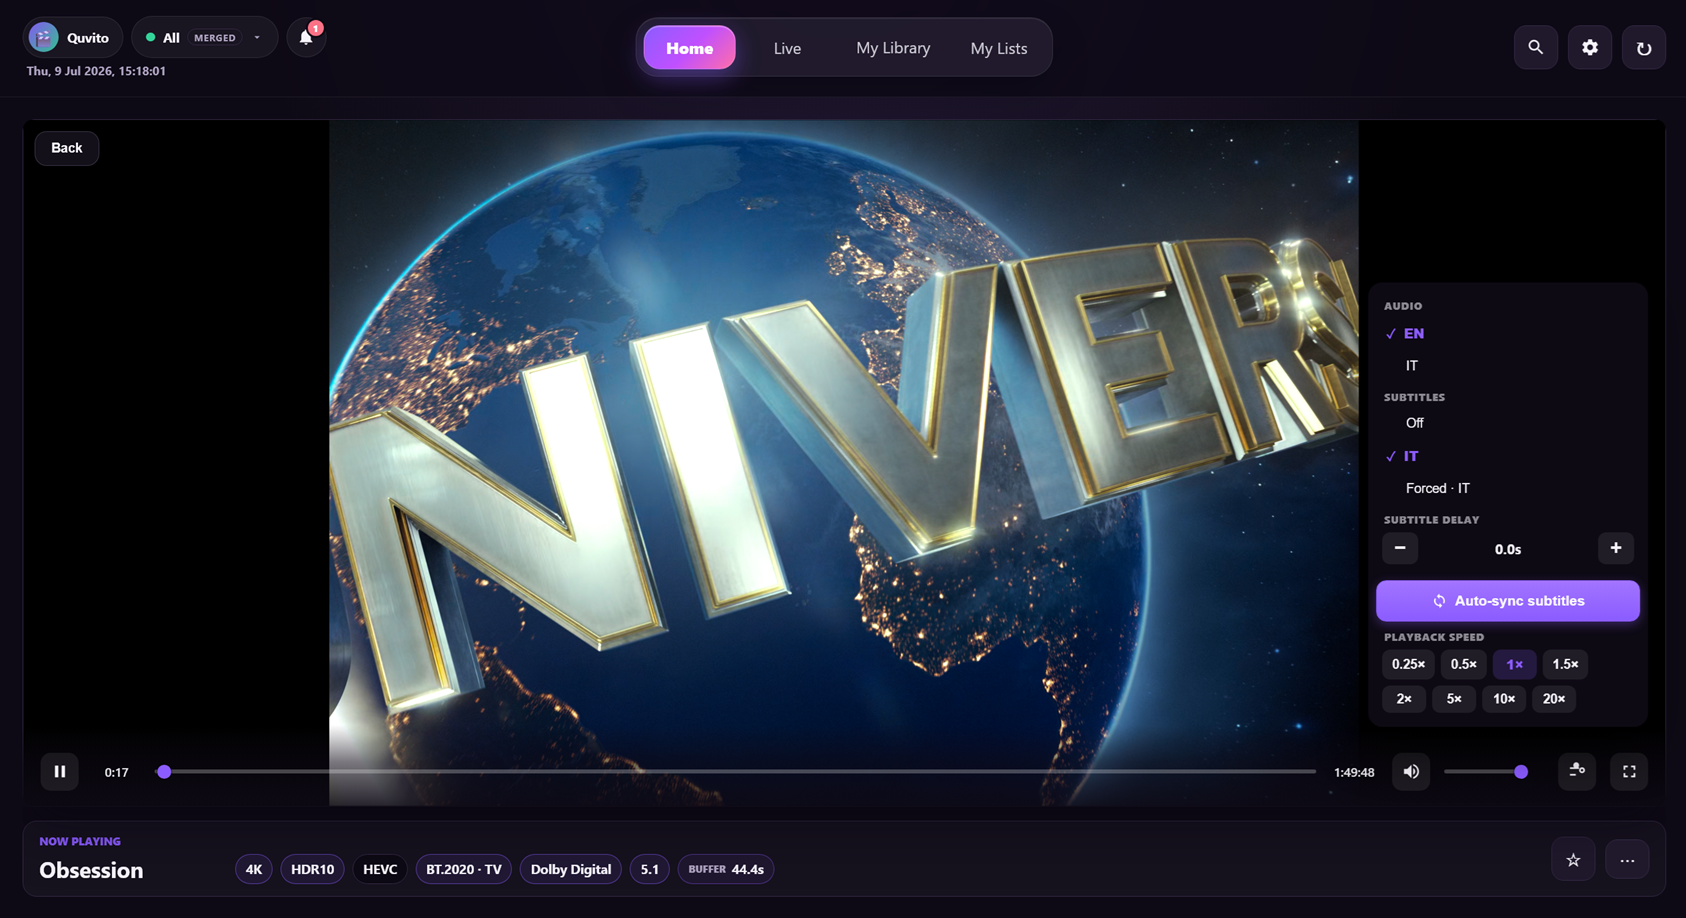Select Forced · IT subtitles
Image resolution: width=1686 pixels, height=918 pixels.
click(x=1508, y=488)
